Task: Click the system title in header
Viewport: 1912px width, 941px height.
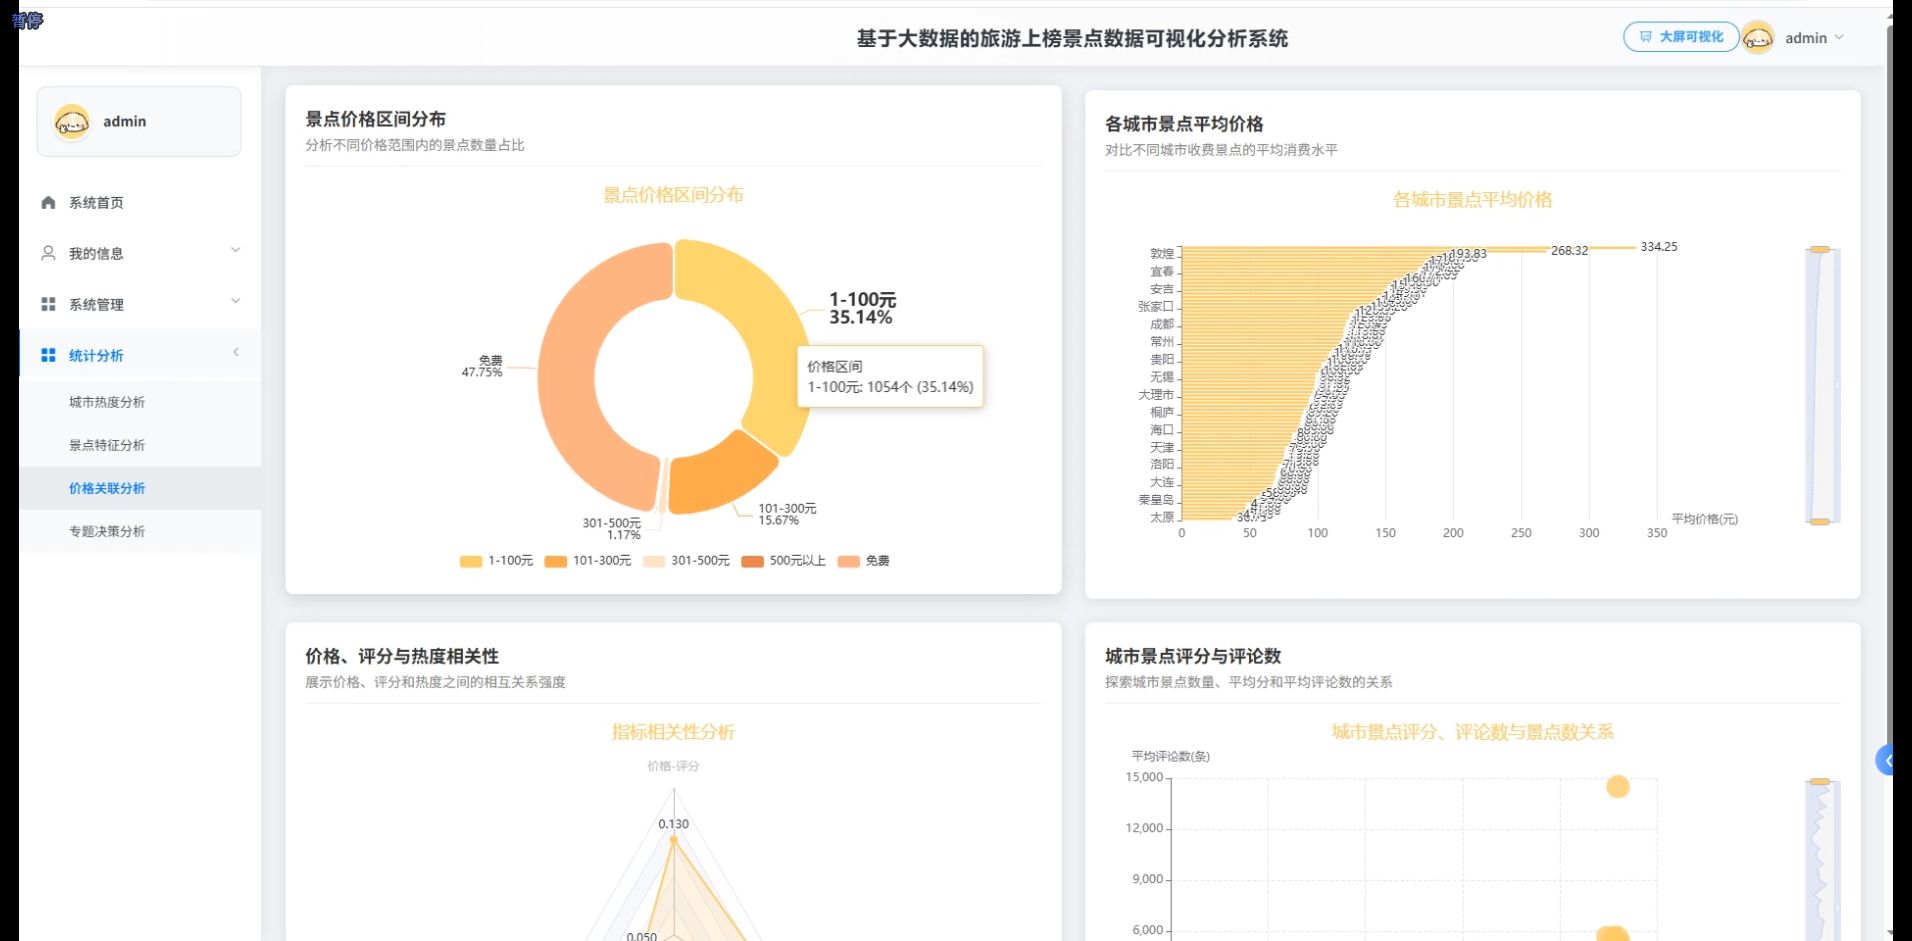Action: point(1072,38)
